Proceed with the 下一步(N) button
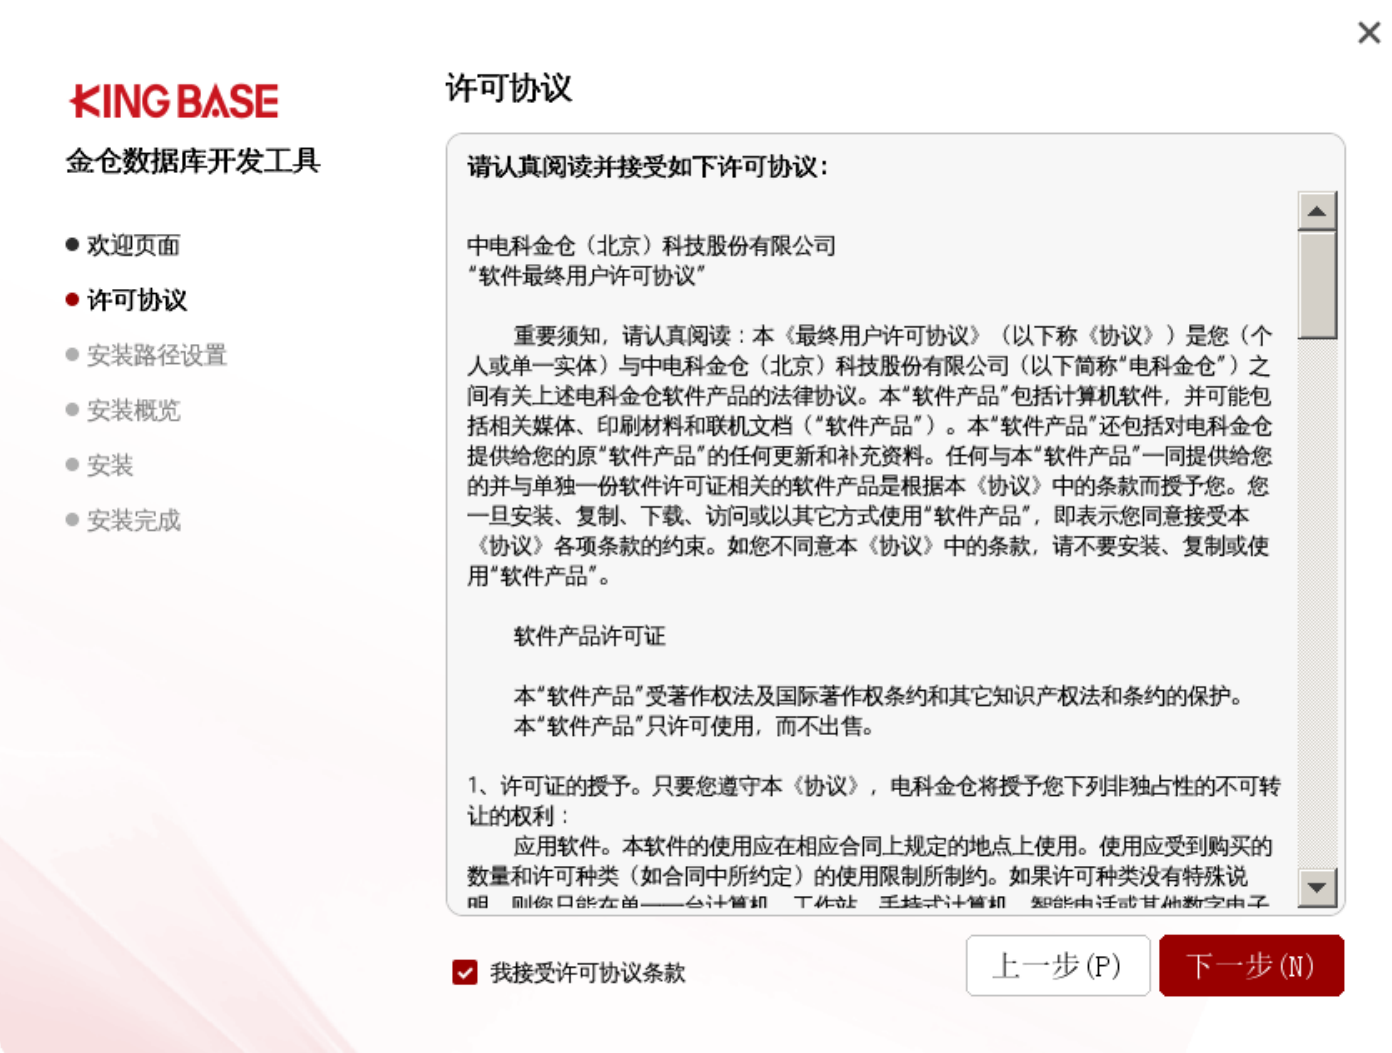 (1250, 966)
